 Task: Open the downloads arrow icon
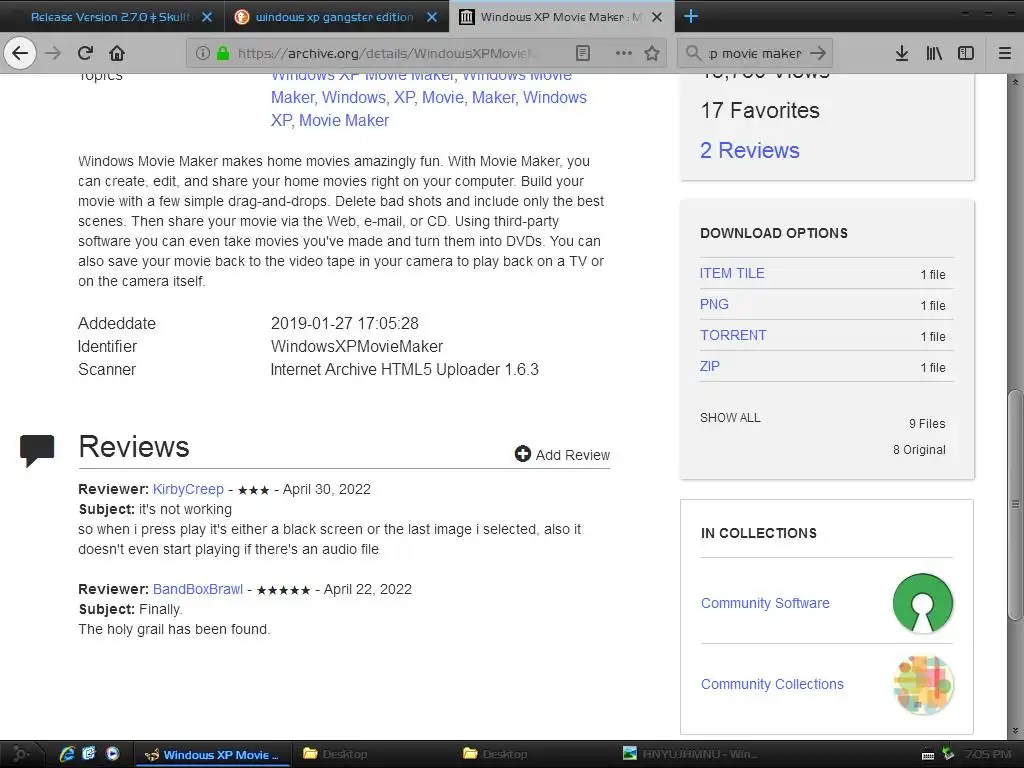[x=902, y=53]
